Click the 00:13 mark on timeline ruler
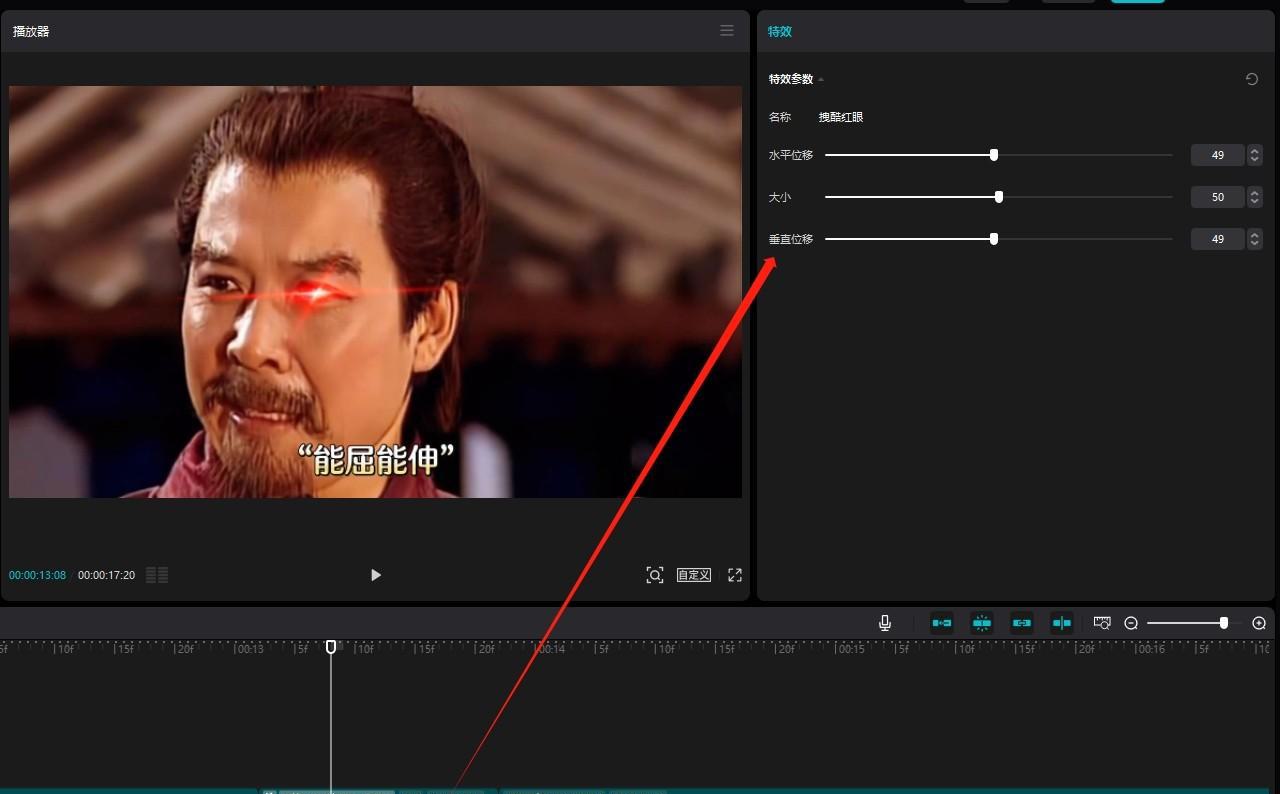 [251, 649]
